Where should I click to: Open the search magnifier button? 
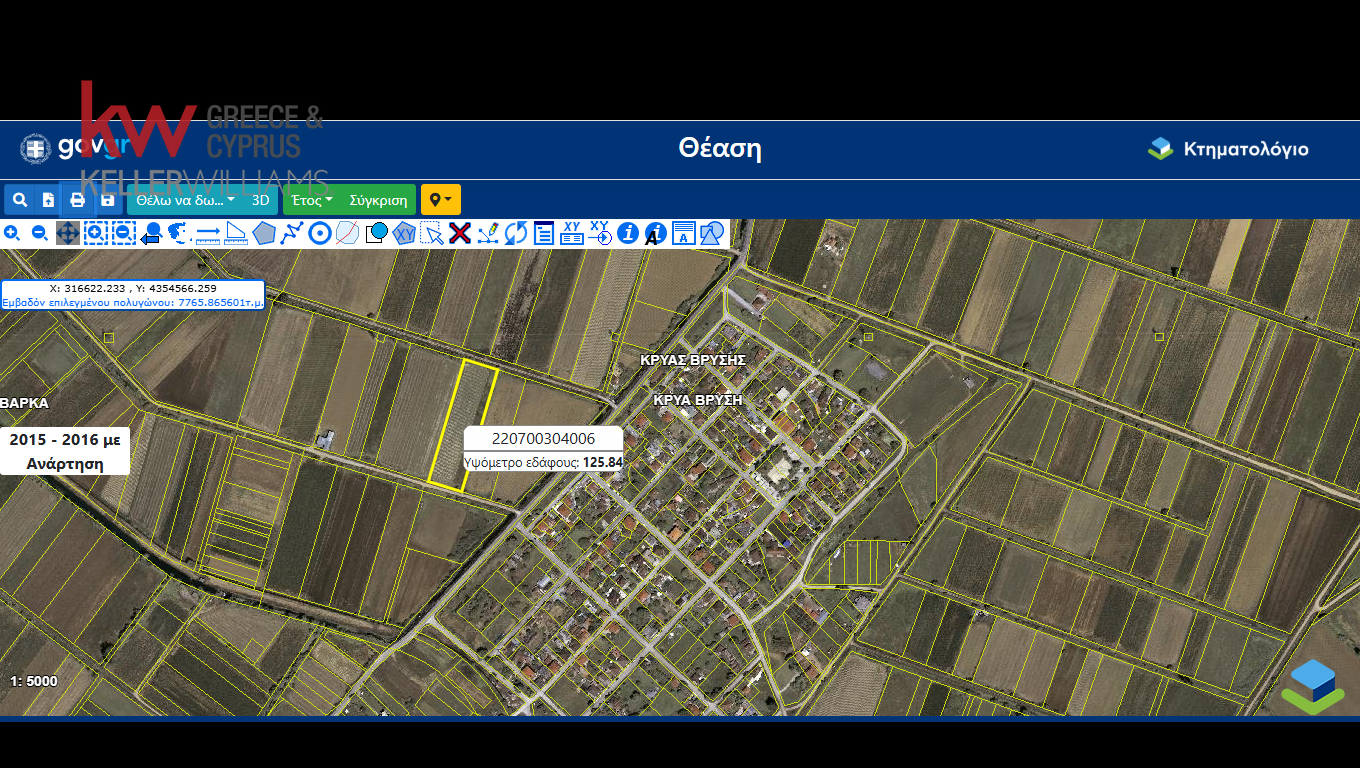point(20,200)
